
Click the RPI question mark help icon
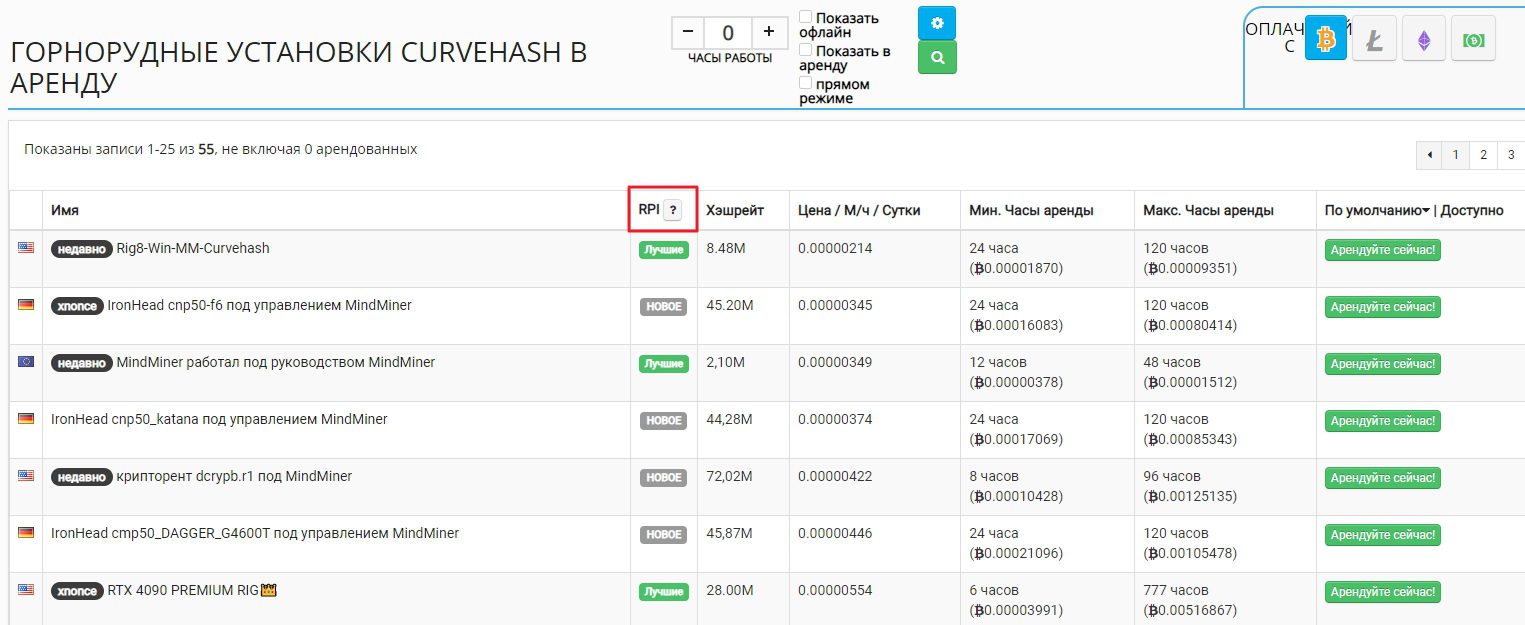click(x=673, y=210)
